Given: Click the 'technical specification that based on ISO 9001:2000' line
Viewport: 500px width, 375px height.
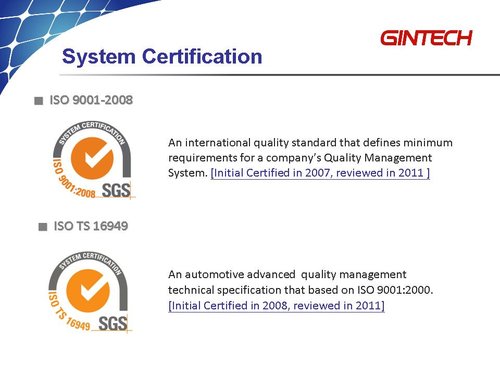Looking at the screenshot, I should coord(300,290).
